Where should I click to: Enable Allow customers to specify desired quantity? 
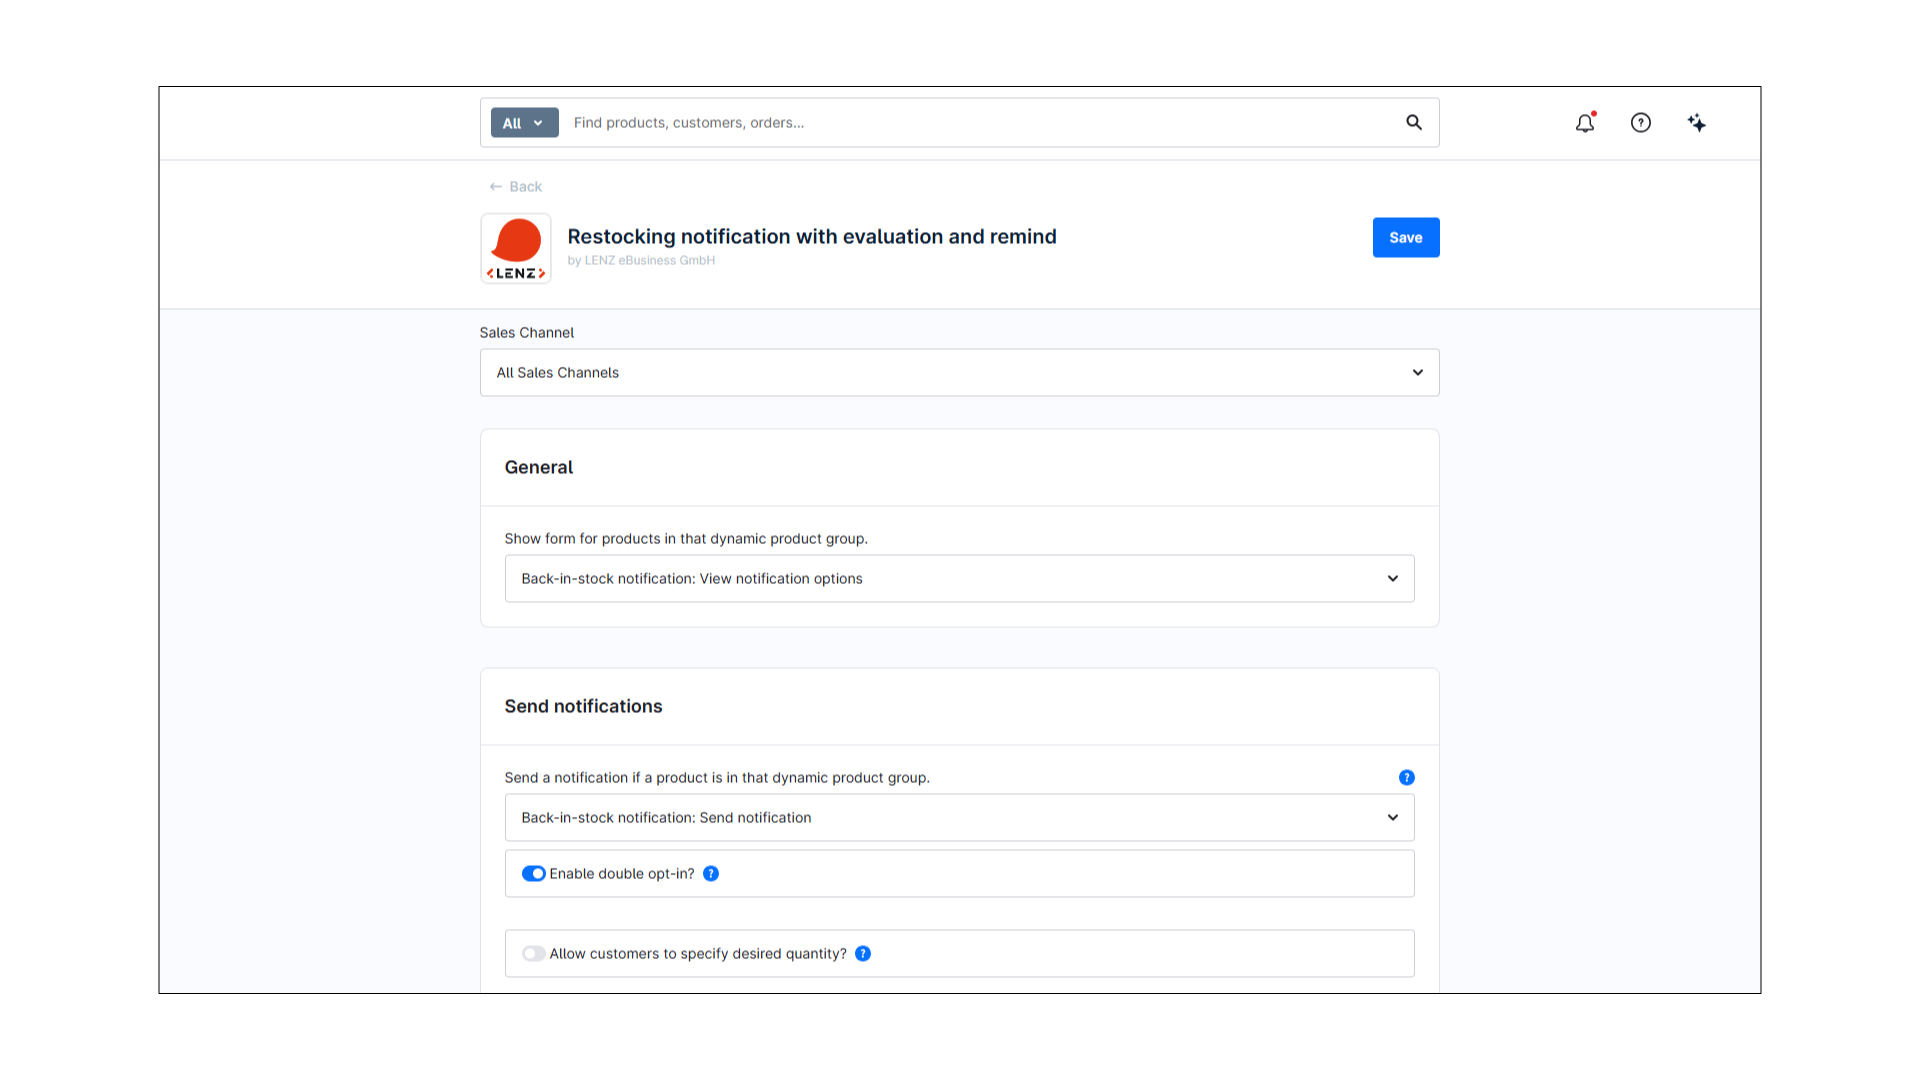pyautogui.click(x=534, y=953)
